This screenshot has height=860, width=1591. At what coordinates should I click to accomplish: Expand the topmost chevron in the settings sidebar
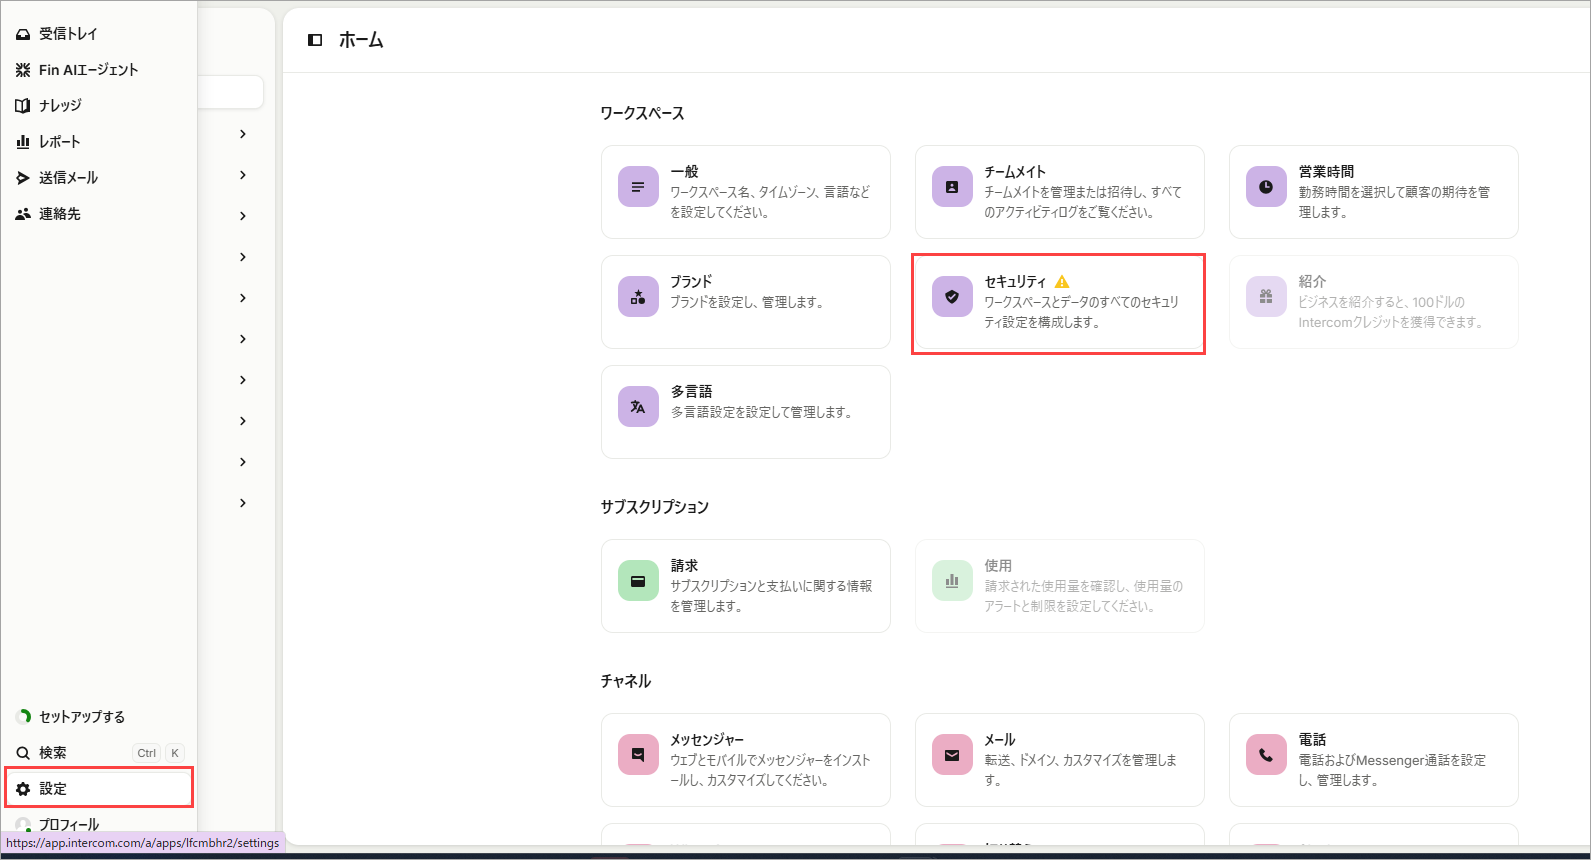243,134
